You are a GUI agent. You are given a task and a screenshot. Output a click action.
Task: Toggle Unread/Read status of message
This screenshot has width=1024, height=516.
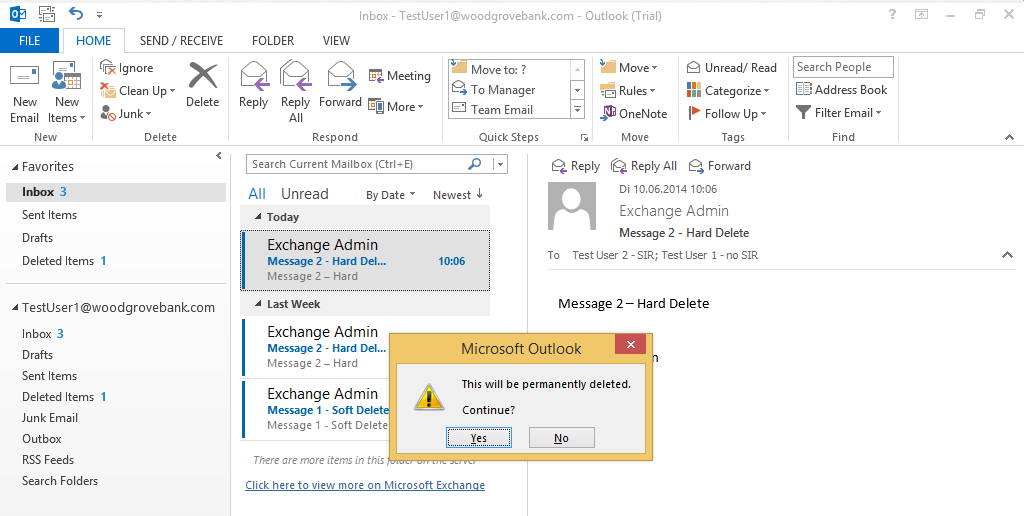pyautogui.click(x=731, y=67)
